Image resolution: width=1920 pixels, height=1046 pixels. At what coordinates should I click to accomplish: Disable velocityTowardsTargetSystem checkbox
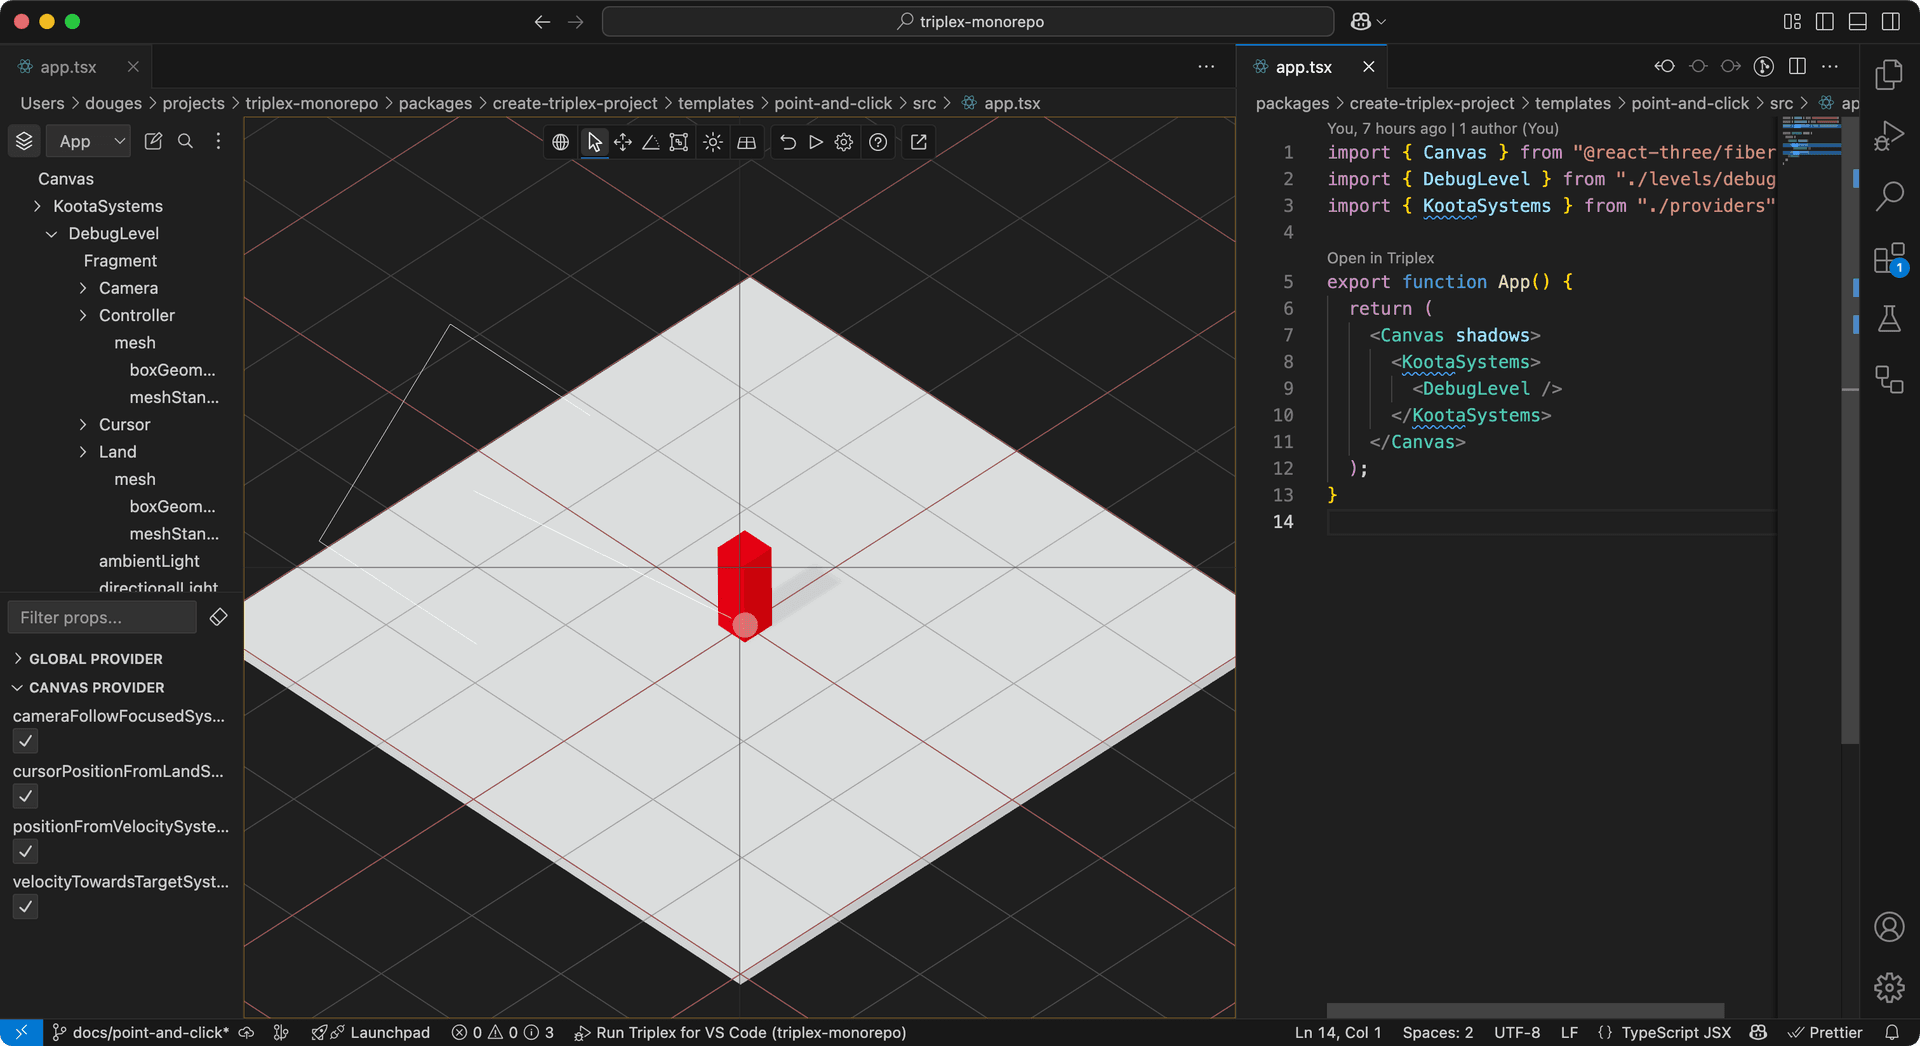[x=26, y=907]
